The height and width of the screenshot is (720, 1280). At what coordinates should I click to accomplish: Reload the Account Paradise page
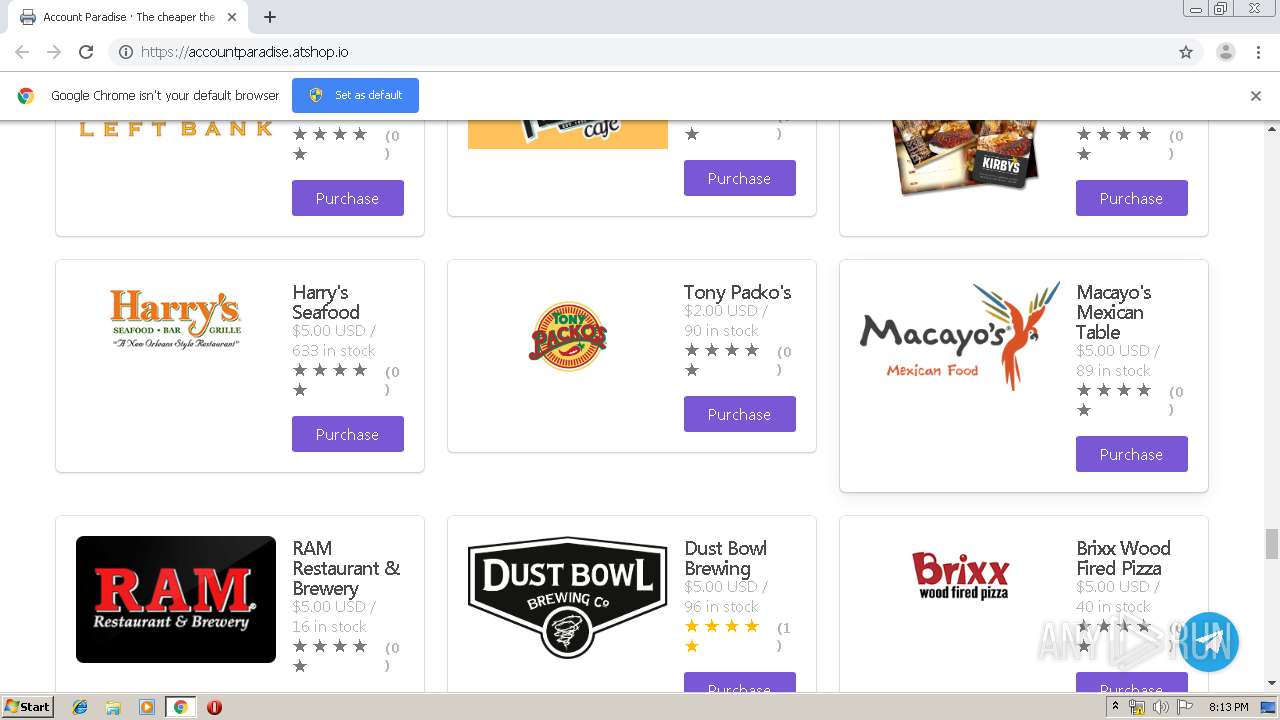(x=86, y=52)
